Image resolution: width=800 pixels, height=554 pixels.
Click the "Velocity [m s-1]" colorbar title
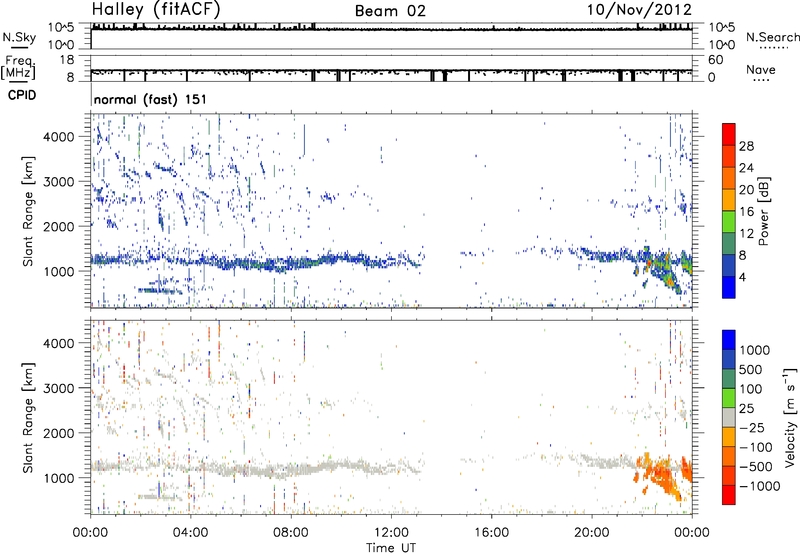coord(791,417)
